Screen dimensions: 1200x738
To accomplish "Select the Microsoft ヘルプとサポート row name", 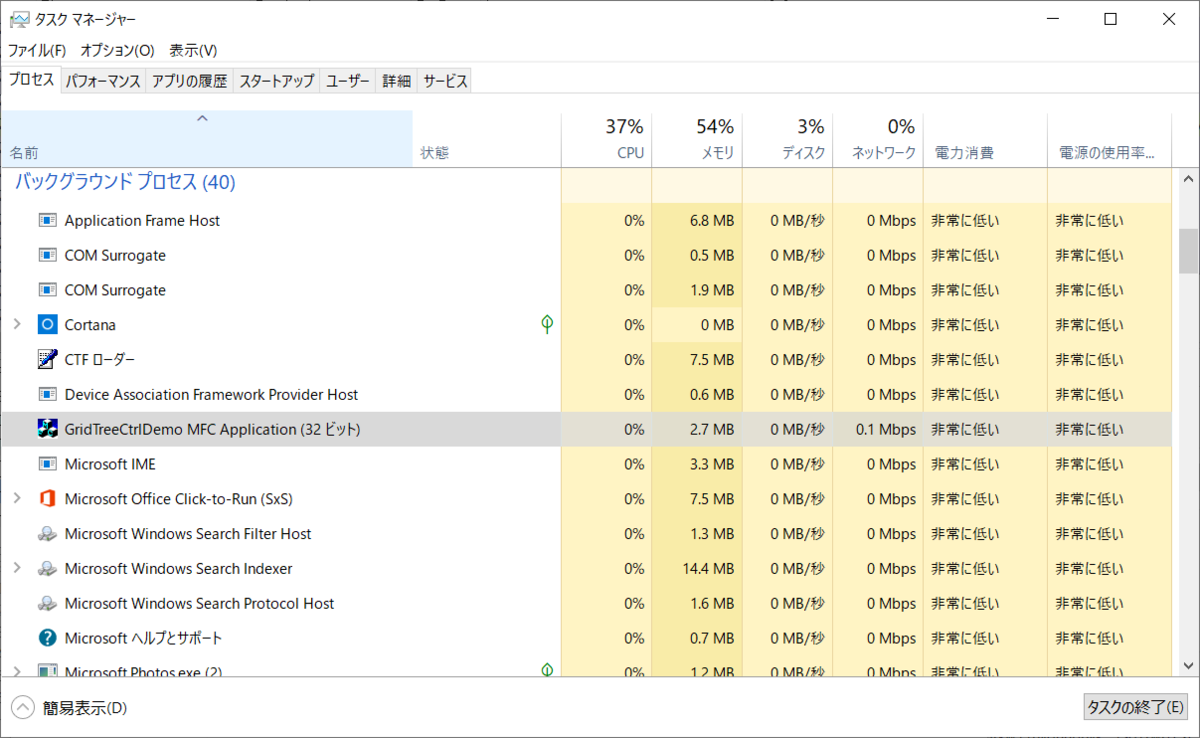I will click(x=143, y=638).
